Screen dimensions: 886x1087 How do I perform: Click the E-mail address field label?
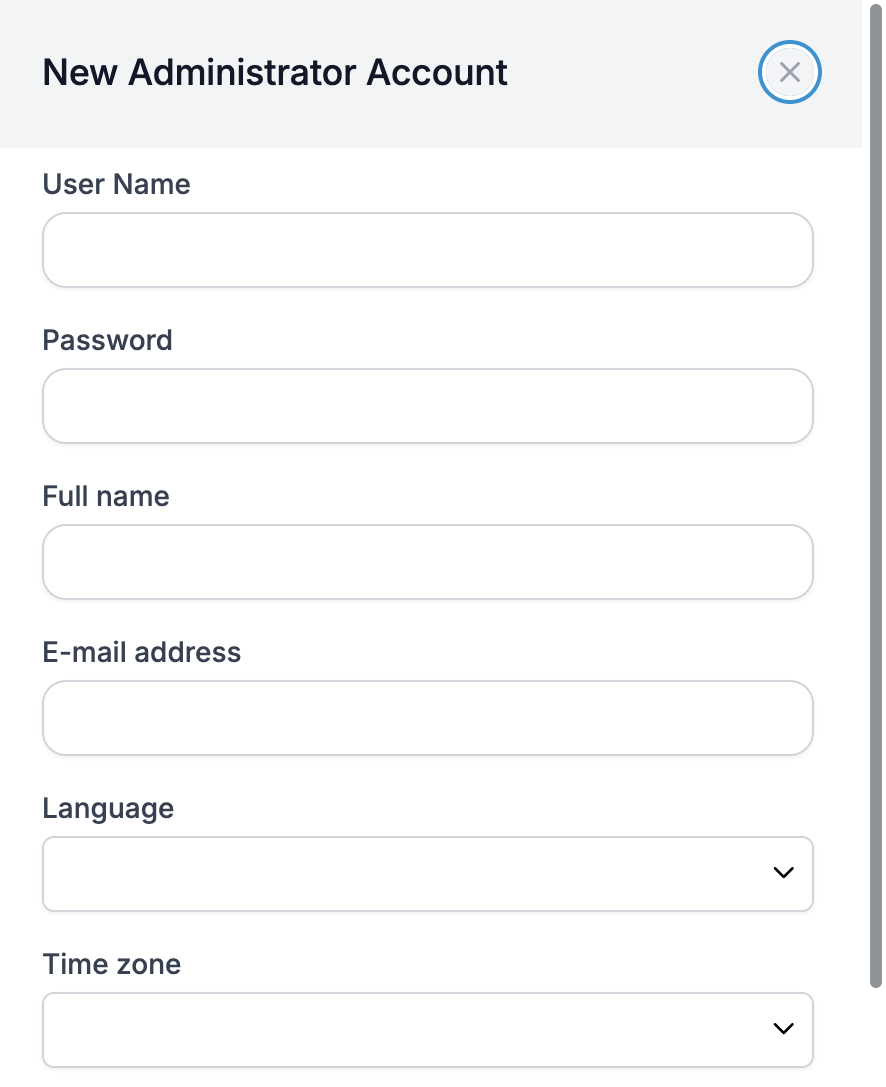coord(142,652)
